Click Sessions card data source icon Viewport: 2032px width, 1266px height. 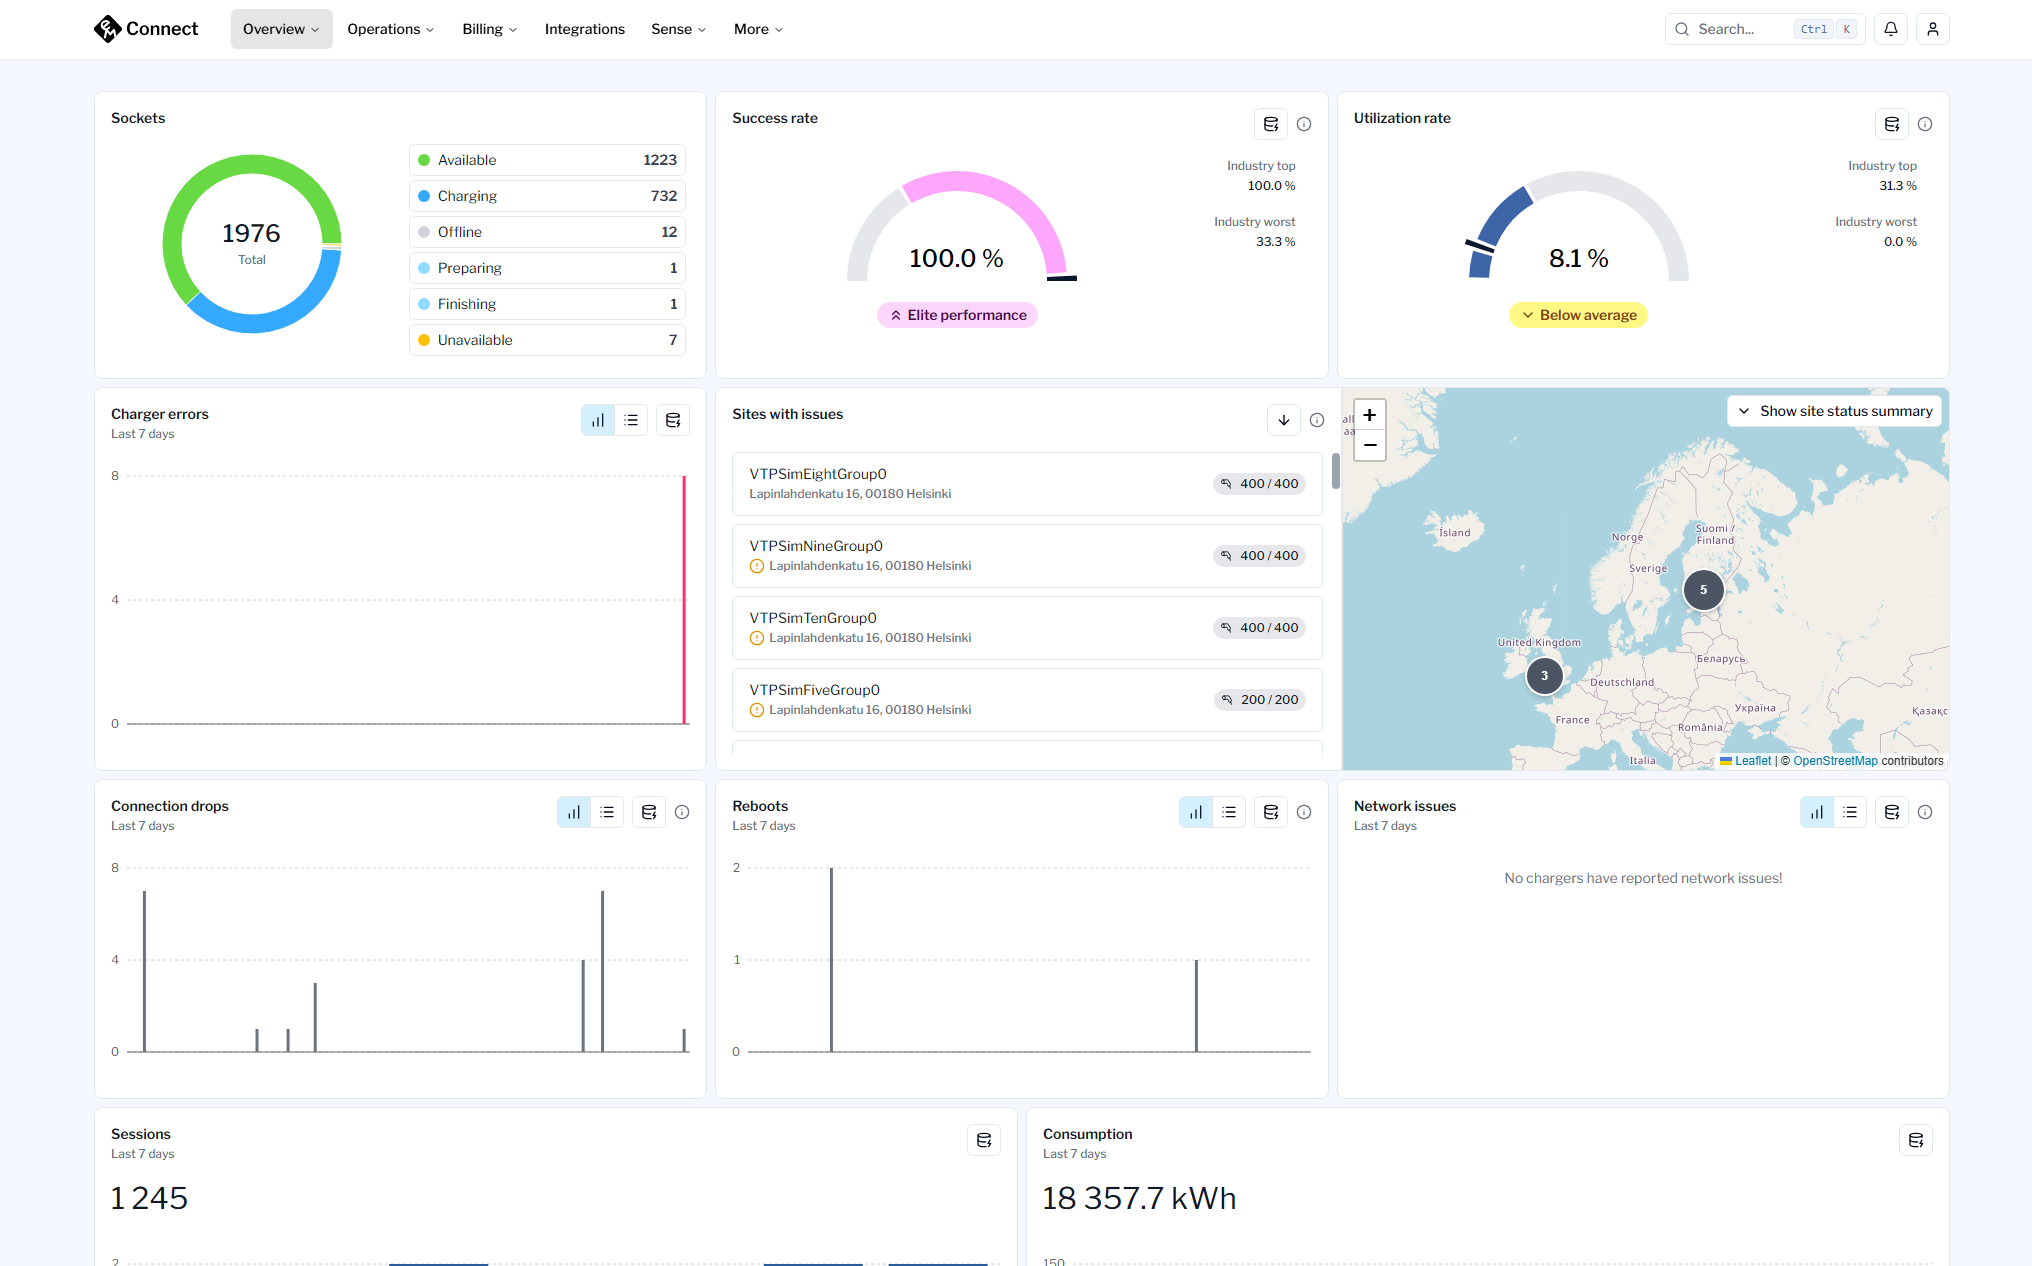pyautogui.click(x=983, y=1140)
